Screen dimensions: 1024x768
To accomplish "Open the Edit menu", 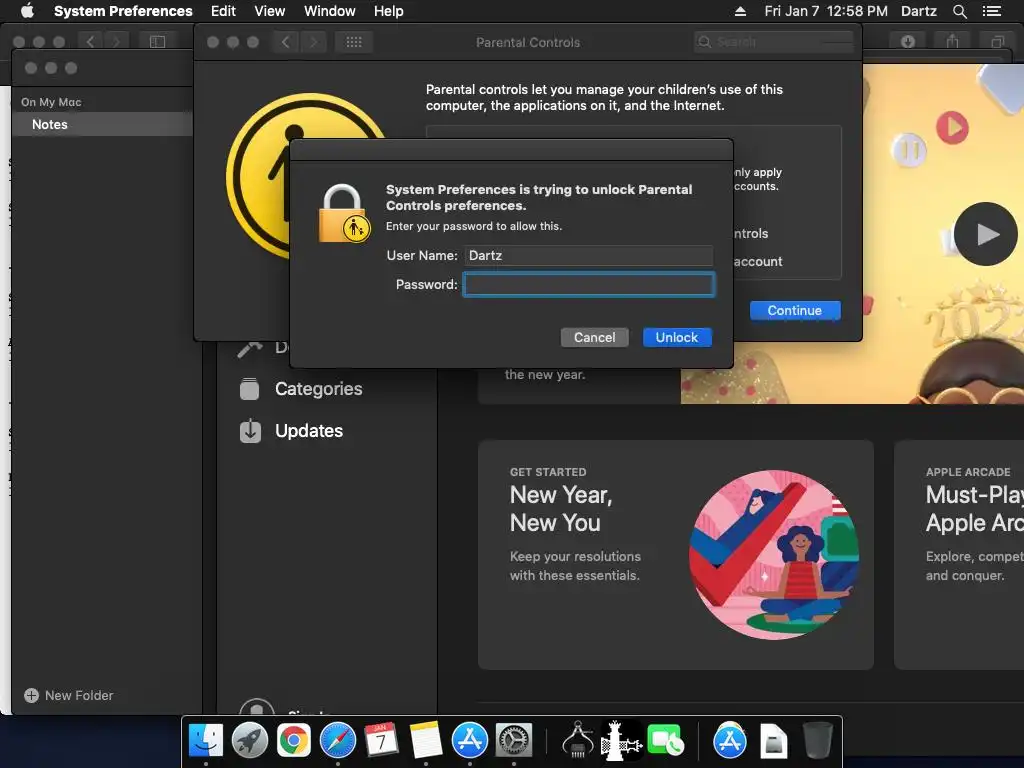I will pyautogui.click(x=223, y=11).
